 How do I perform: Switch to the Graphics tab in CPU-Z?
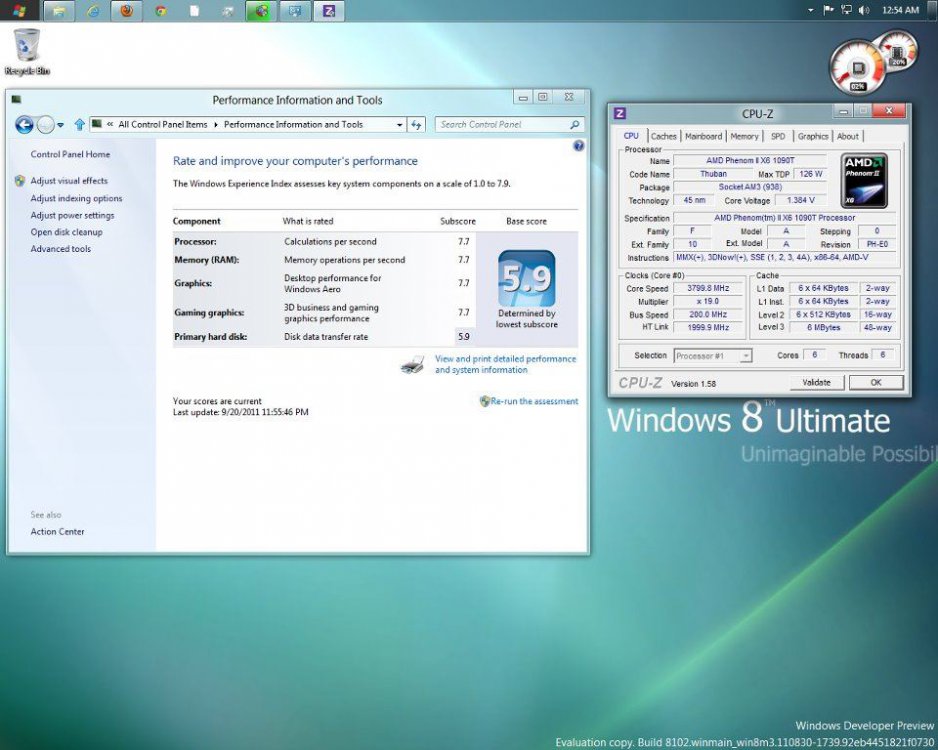coord(813,136)
